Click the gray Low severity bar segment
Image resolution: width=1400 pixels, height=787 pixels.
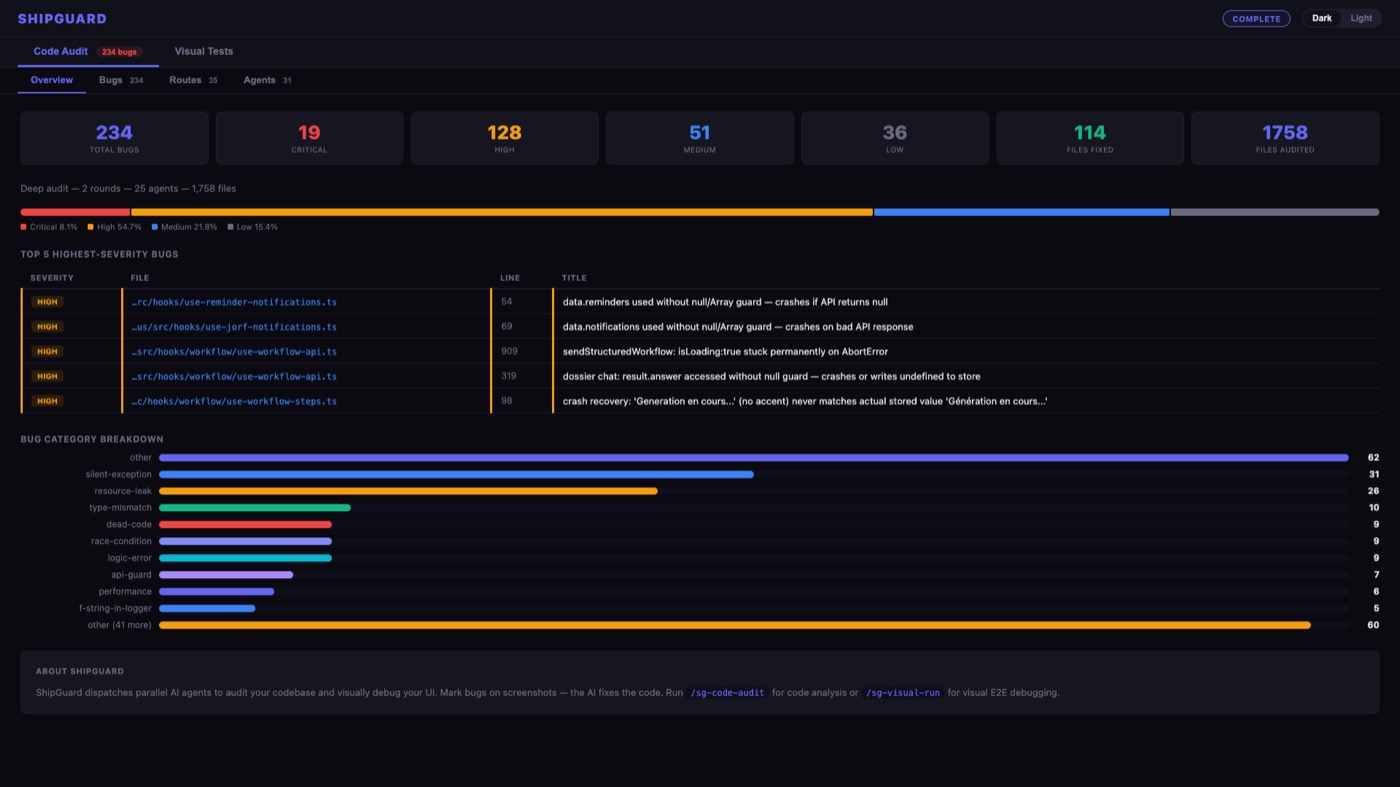coord(1275,212)
